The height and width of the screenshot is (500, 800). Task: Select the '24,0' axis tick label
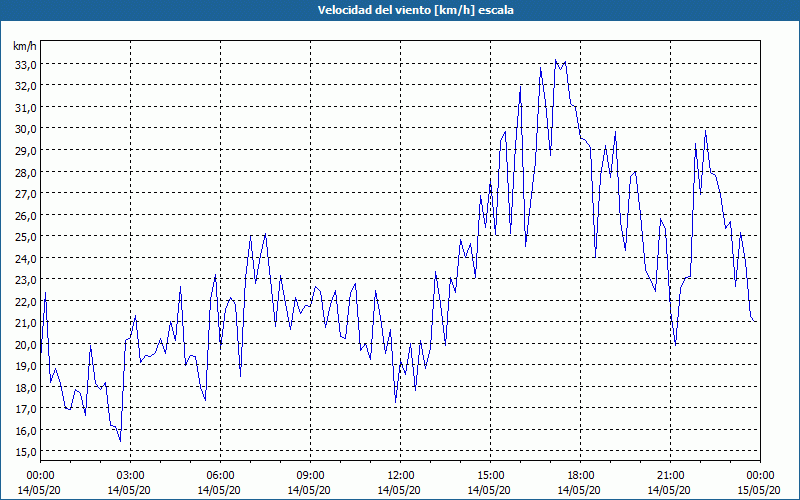click(x=25, y=259)
